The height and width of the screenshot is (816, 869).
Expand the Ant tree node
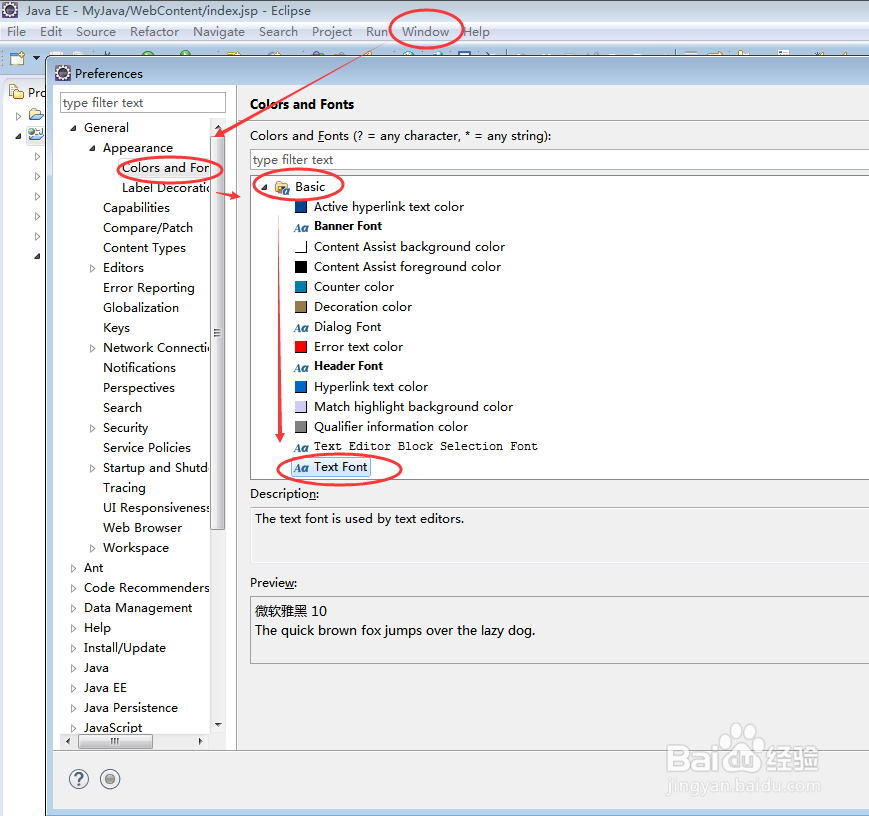point(73,568)
